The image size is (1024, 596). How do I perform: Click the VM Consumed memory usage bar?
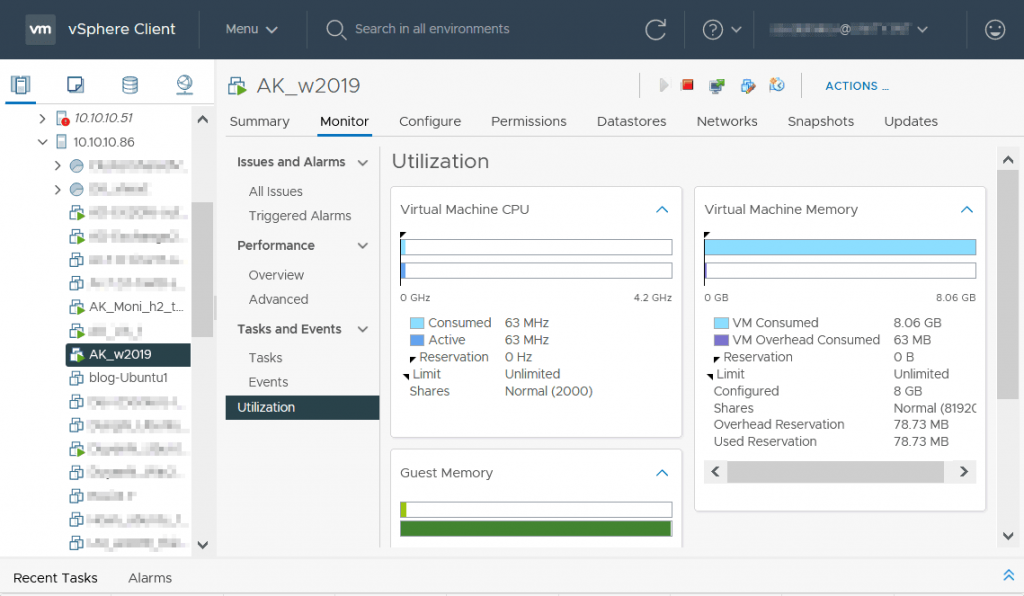(x=840, y=247)
